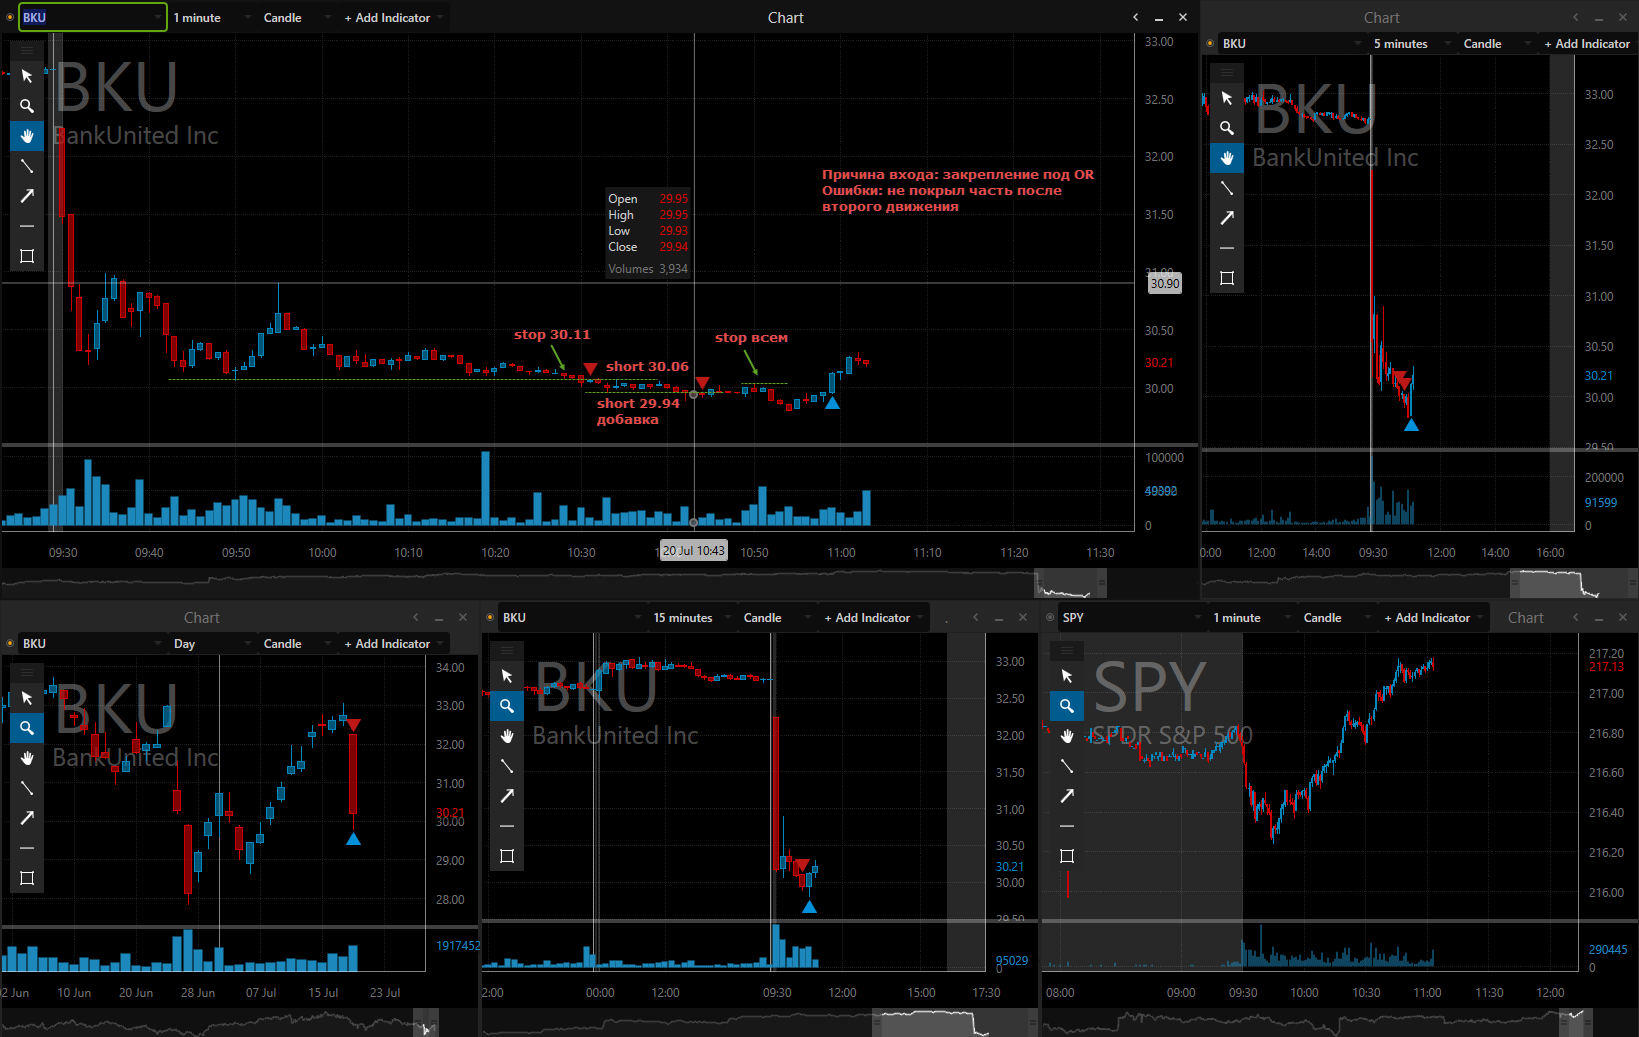Click the 'short 30.06' chart annotation
The image size is (1639, 1037).
click(647, 367)
